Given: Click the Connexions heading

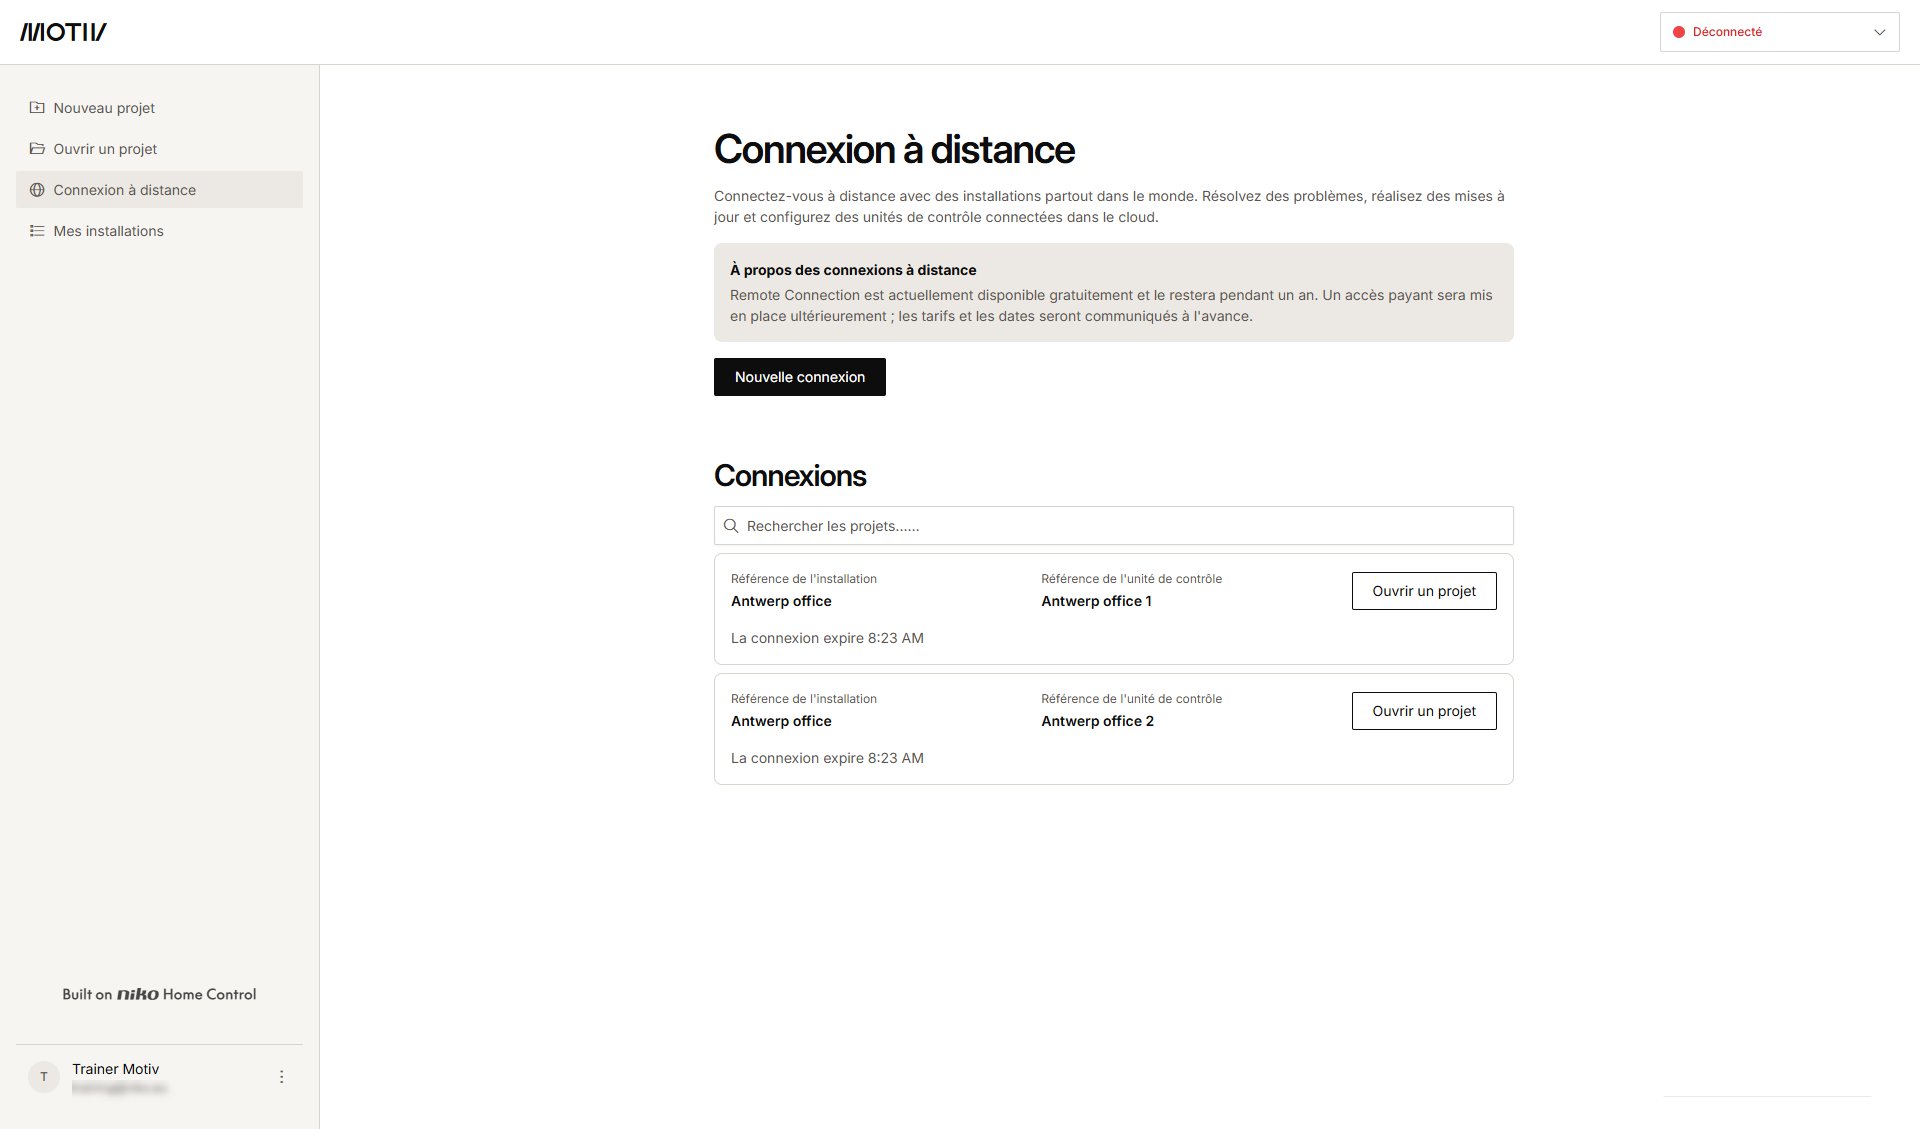Looking at the screenshot, I should (790, 476).
